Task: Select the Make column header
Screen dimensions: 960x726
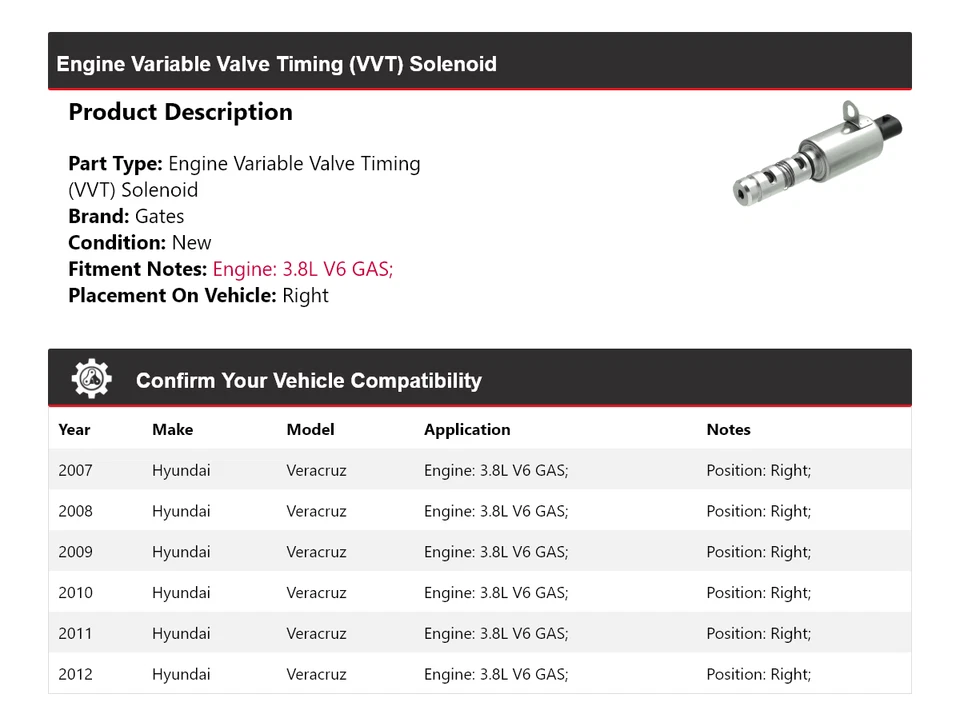Action: coord(173,430)
